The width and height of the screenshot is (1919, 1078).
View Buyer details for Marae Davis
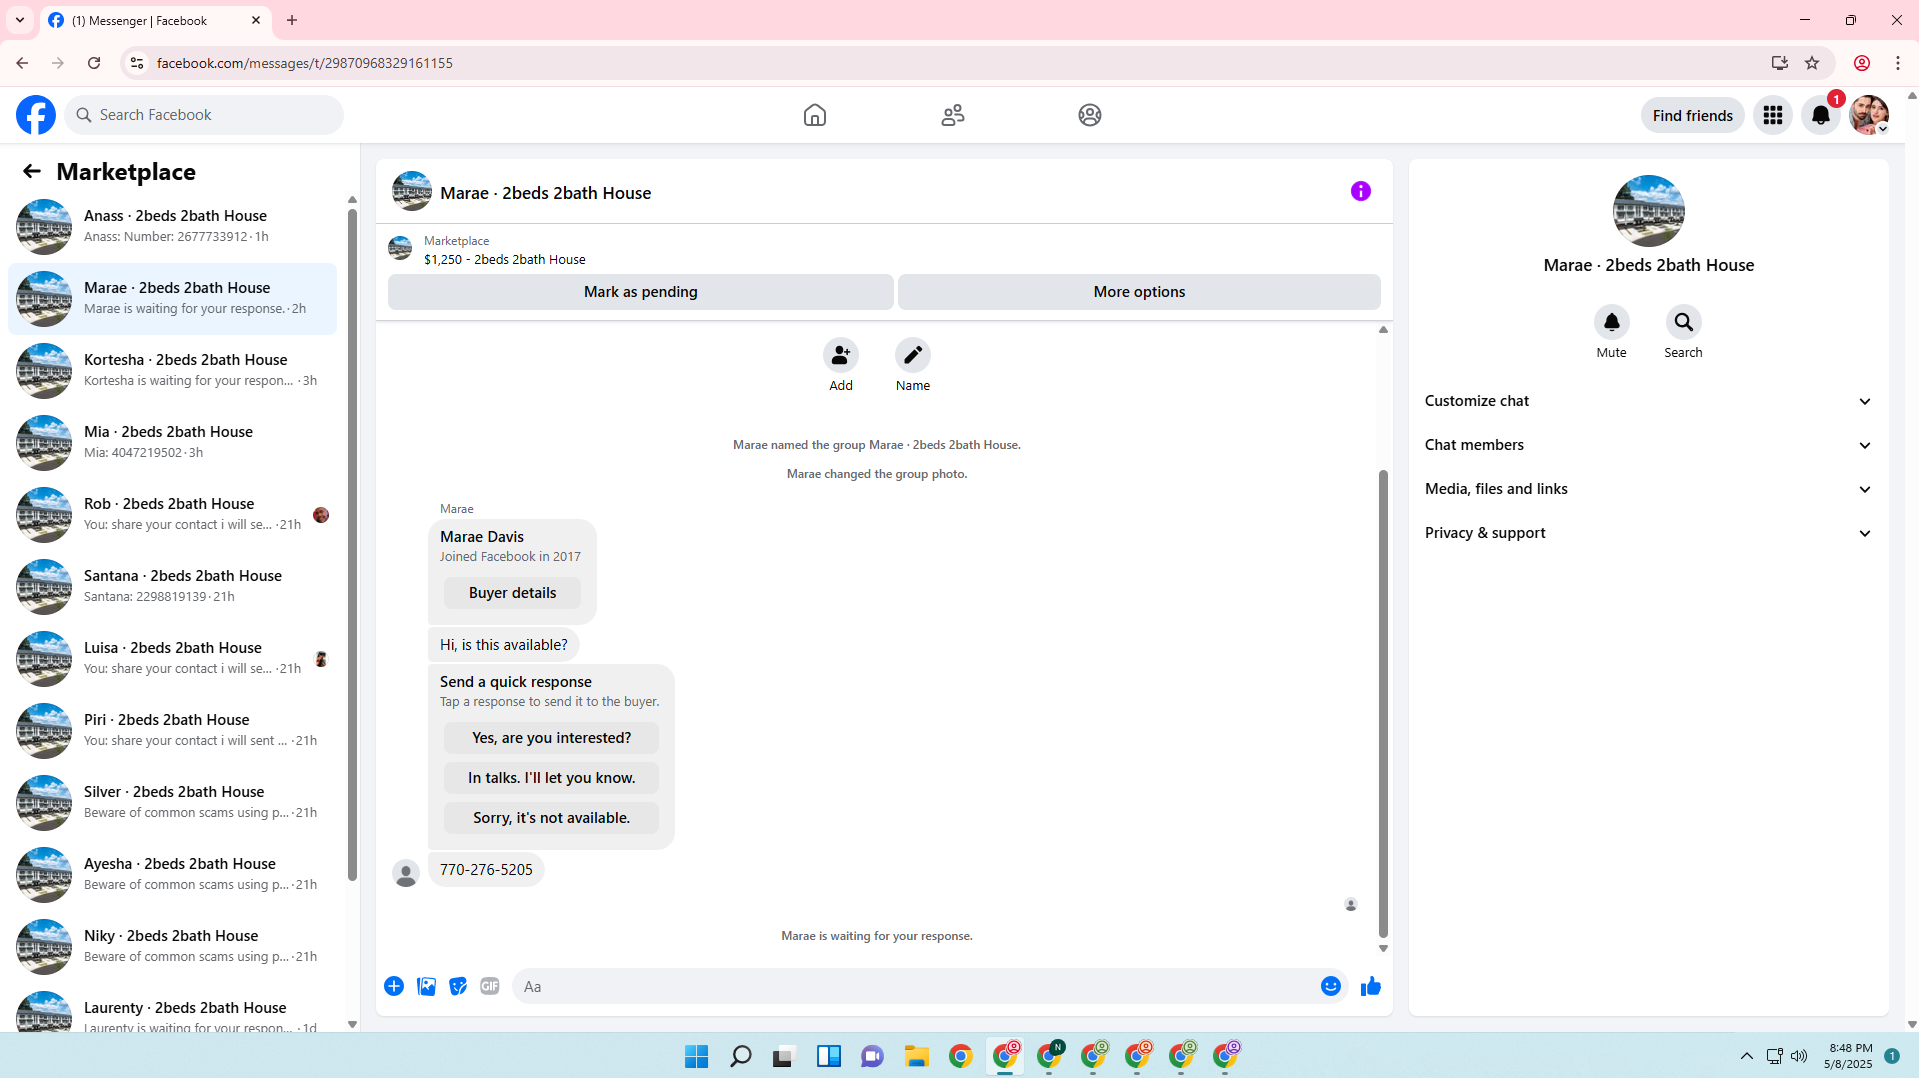pyautogui.click(x=512, y=593)
